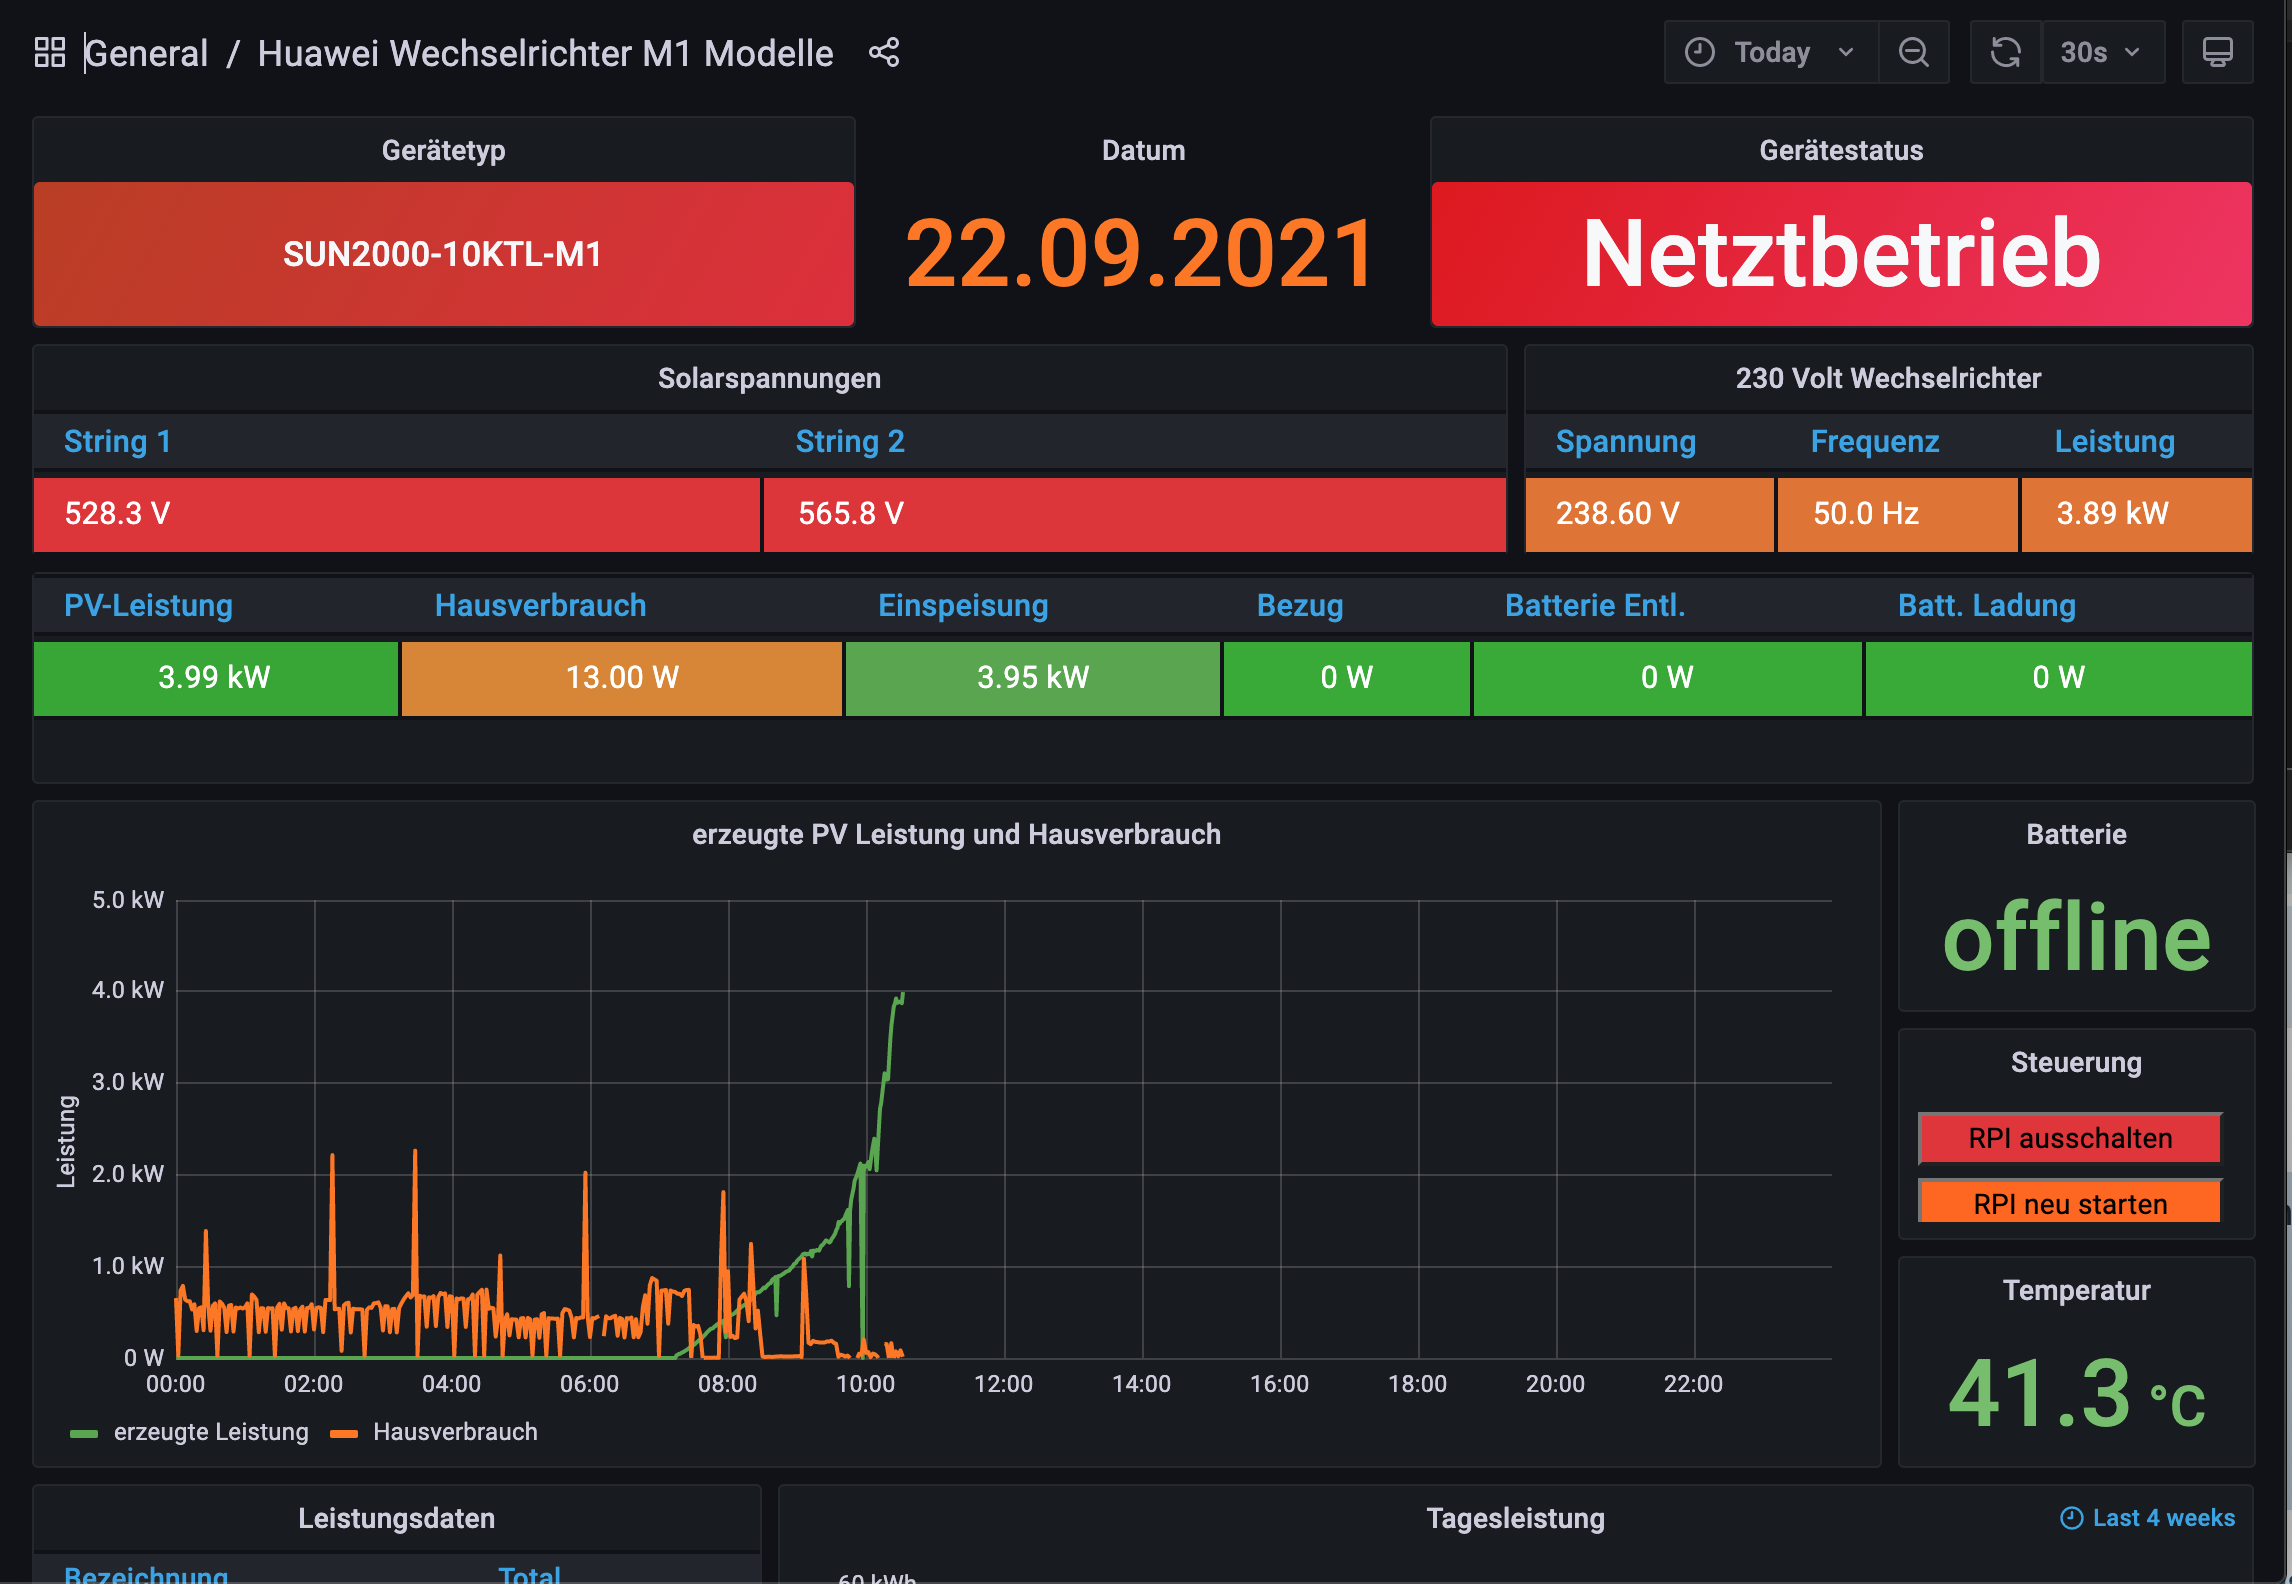This screenshot has height=1584, width=2292.
Task: Click the Last 4 weeks clock icon
Action: (2071, 1518)
